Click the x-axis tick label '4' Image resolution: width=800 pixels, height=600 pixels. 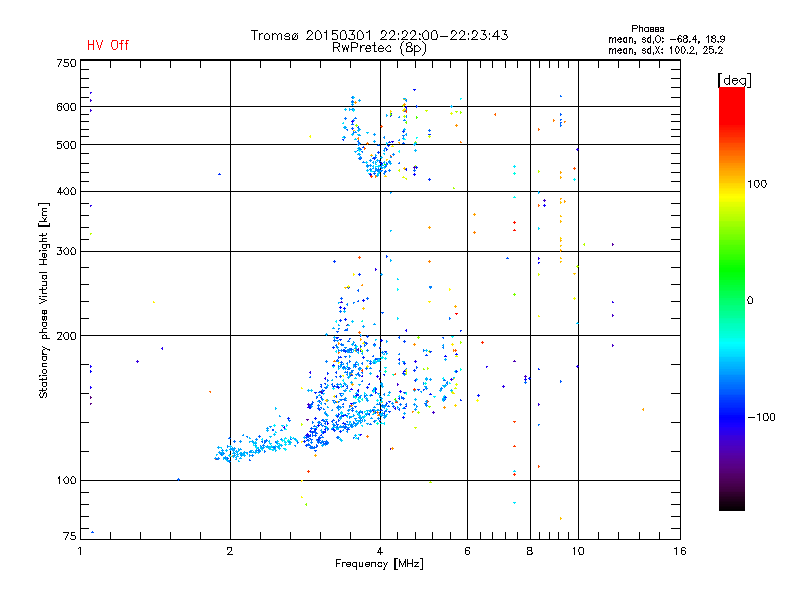(380, 551)
